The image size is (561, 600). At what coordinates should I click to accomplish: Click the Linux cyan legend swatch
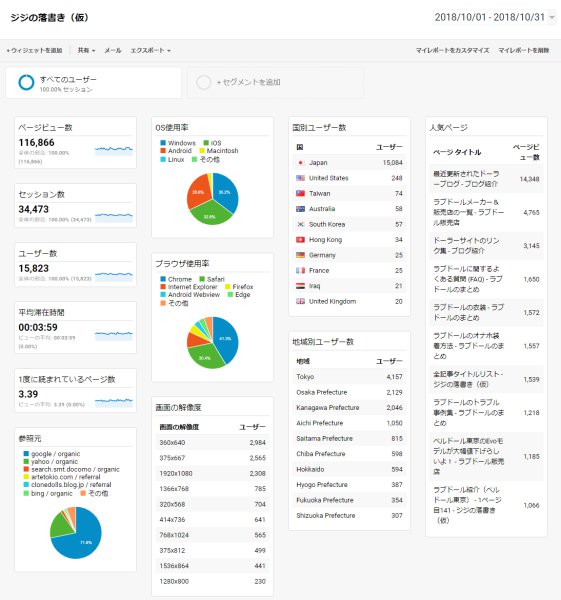click(x=163, y=159)
